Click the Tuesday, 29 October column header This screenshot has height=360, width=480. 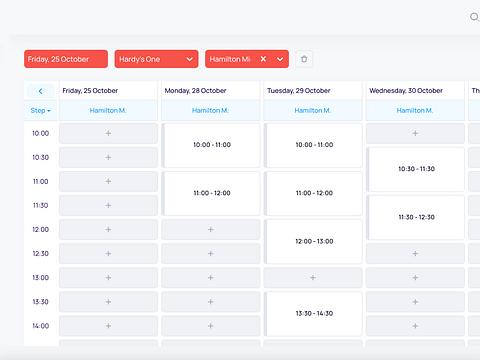coord(299,91)
